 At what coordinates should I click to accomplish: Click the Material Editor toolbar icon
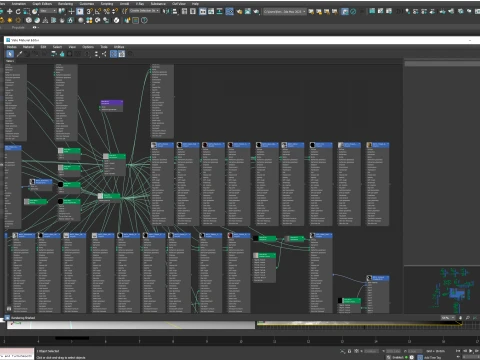tap(229, 11)
